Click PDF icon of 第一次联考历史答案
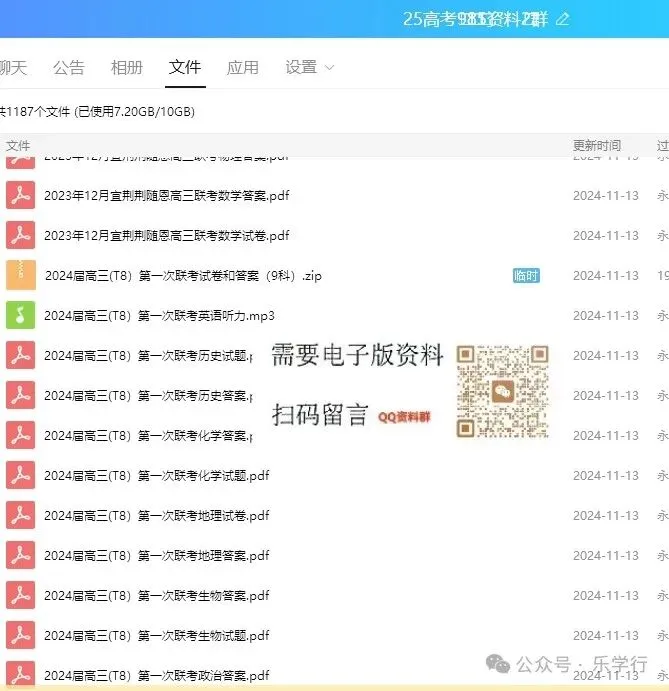Screen dimensions: 669x691 click(x=20, y=395)
